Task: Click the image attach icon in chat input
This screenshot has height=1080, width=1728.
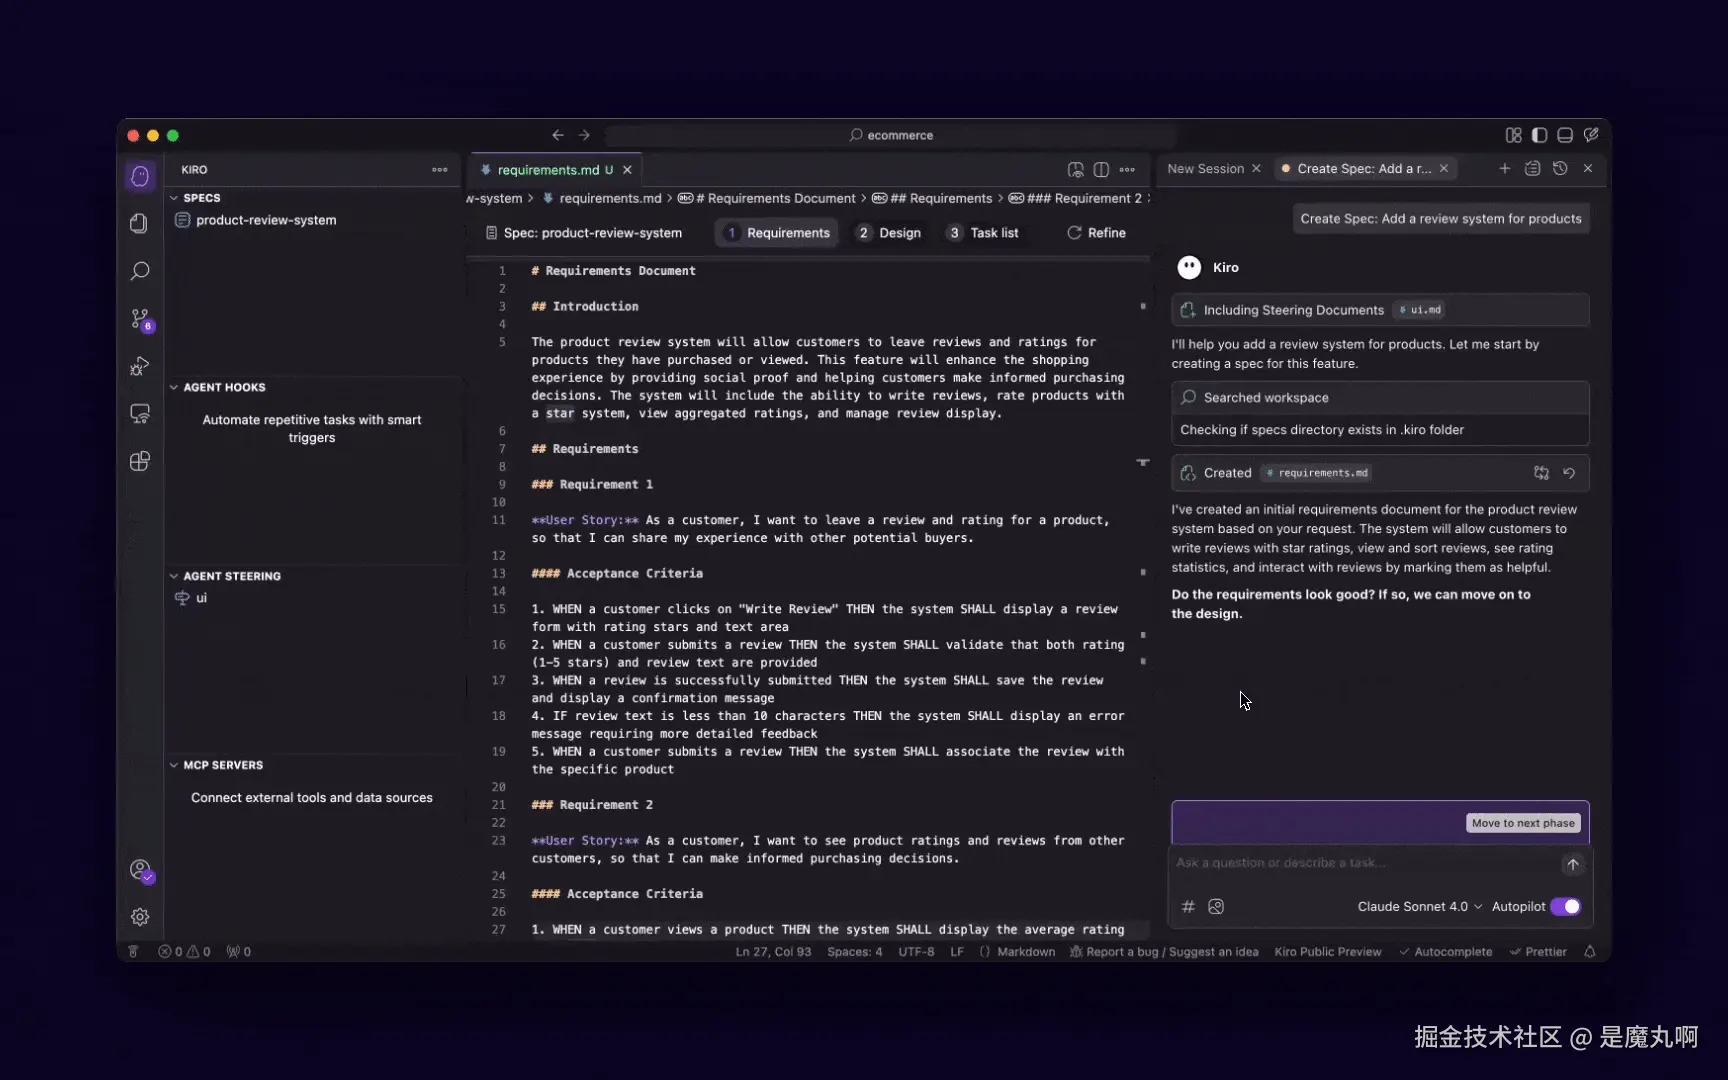Action: pos(1216,907)
